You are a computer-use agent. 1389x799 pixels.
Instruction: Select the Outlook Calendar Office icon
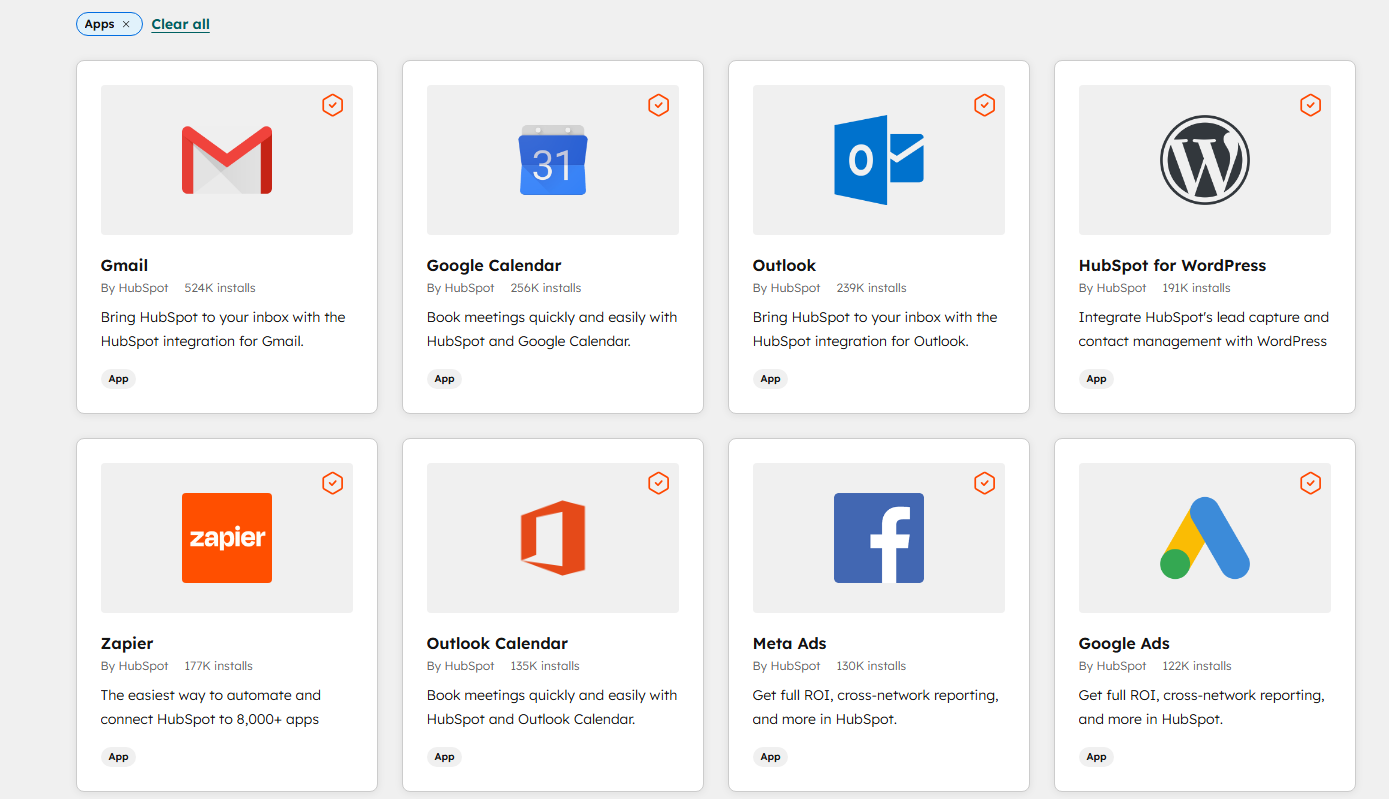tap(552, 538)
